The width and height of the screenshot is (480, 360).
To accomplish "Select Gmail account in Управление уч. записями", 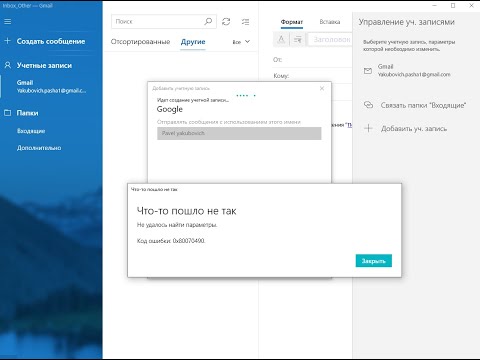I will coord(416,70).
